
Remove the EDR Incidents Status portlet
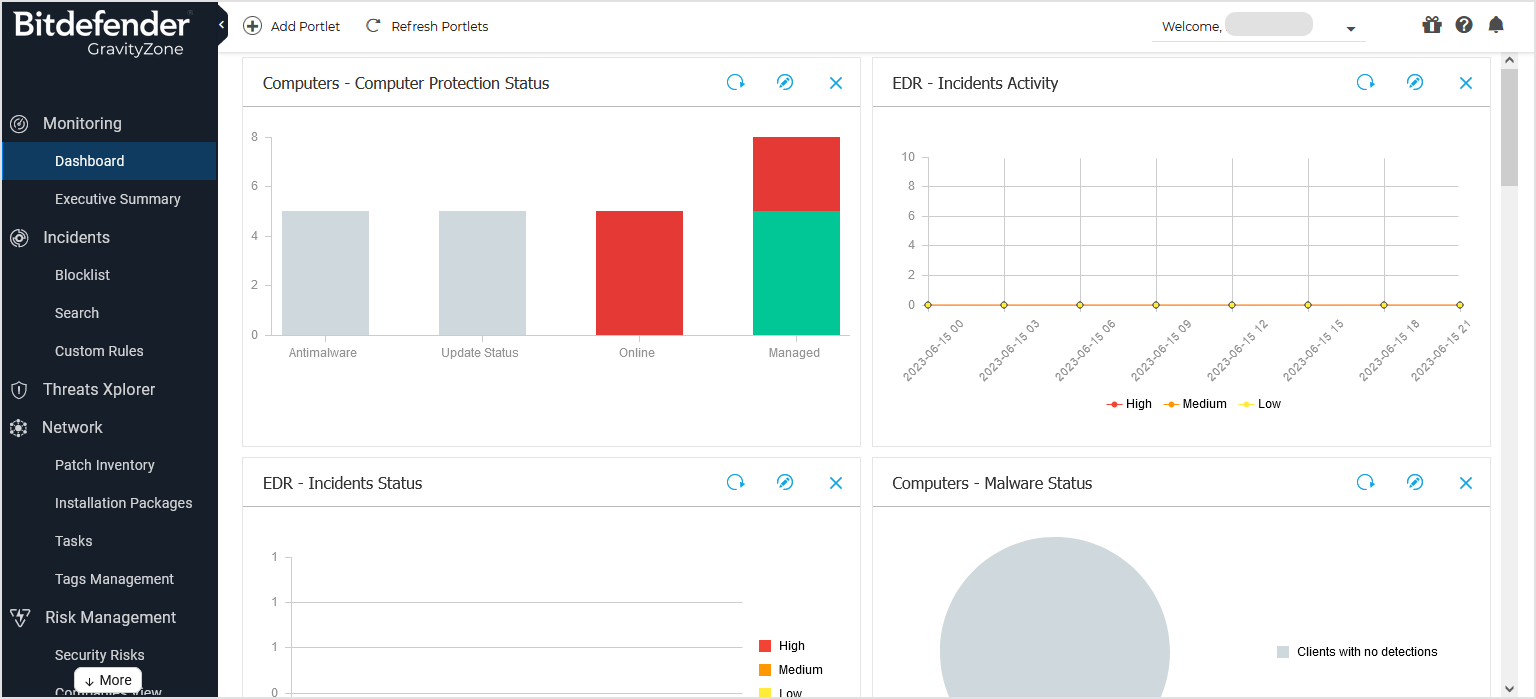coord(835,483)
